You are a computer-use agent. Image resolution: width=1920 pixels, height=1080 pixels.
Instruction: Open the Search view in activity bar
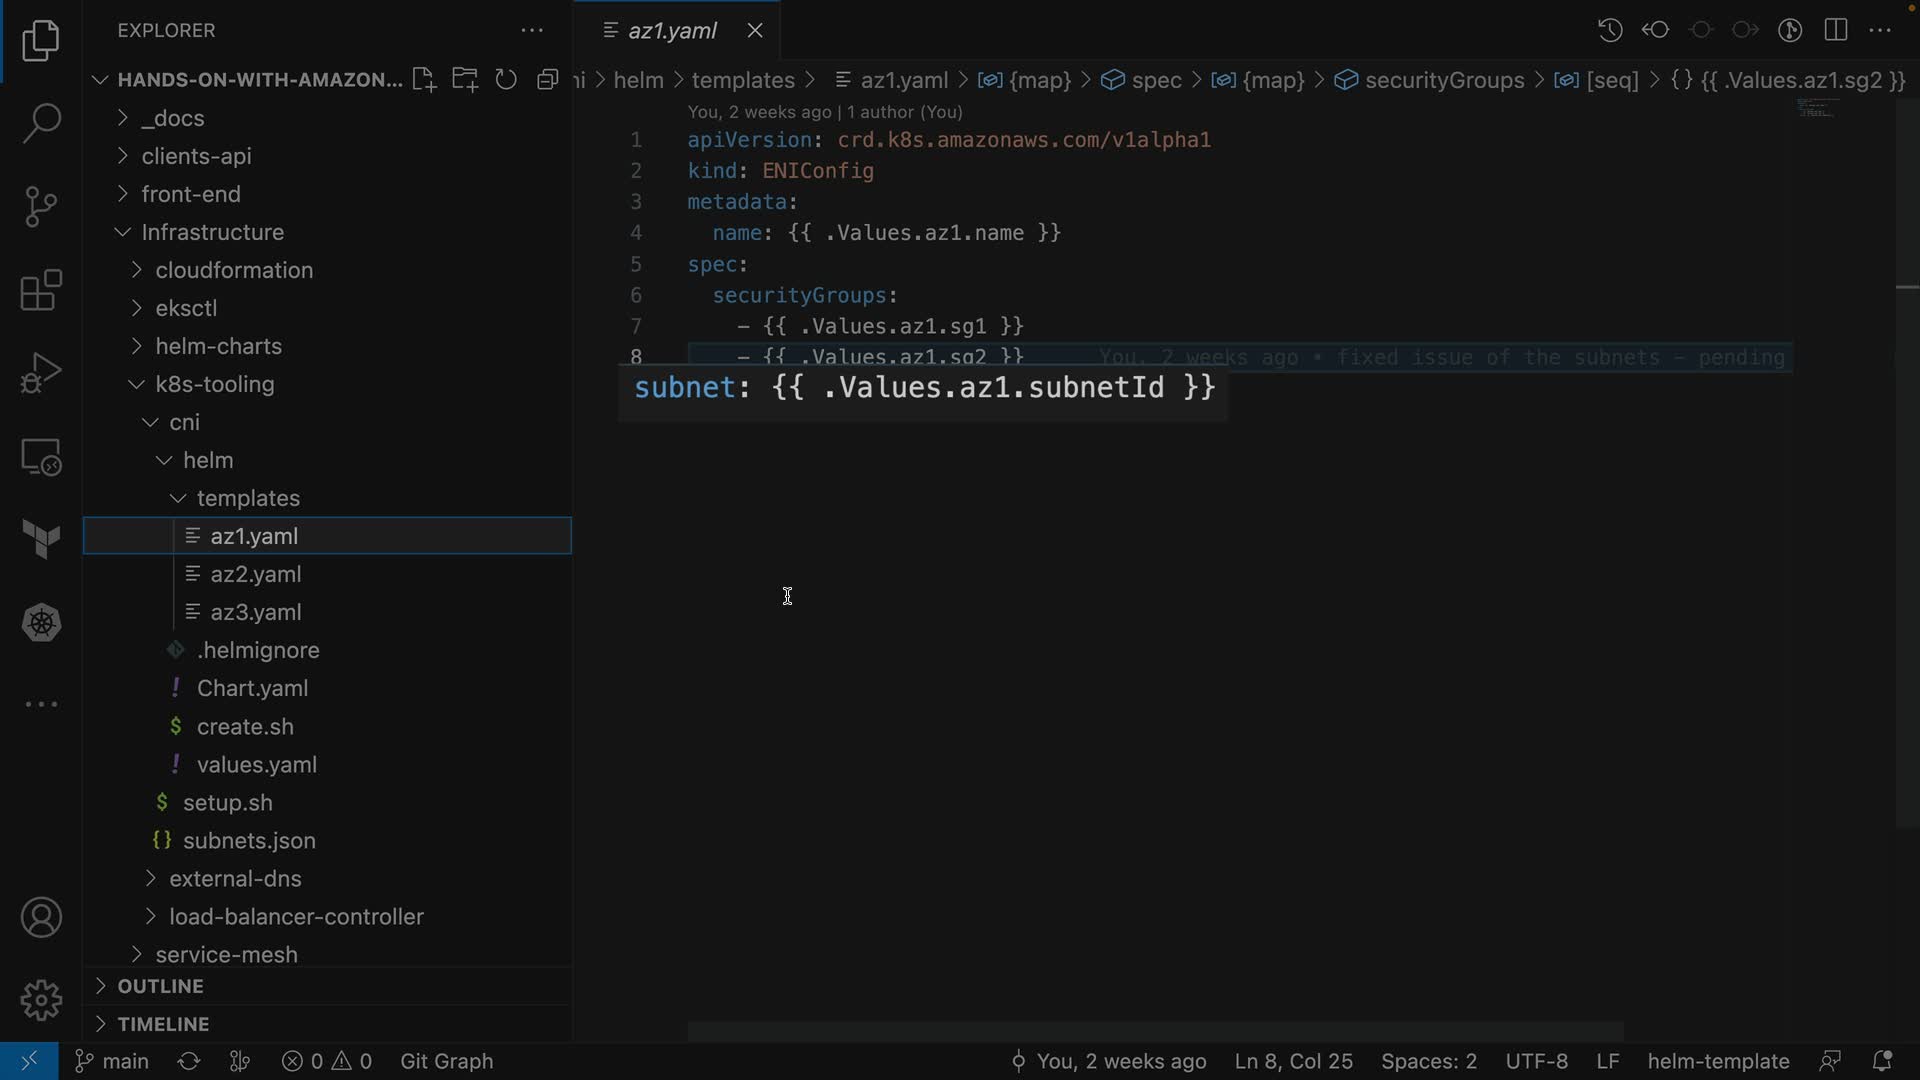coord(41,124)
